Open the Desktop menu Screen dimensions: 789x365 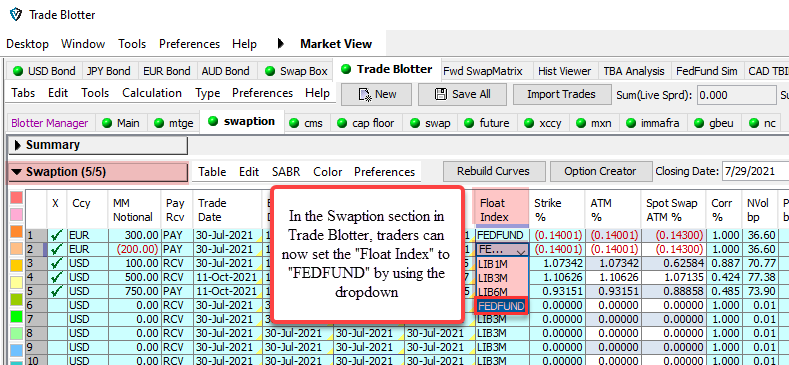28,44
